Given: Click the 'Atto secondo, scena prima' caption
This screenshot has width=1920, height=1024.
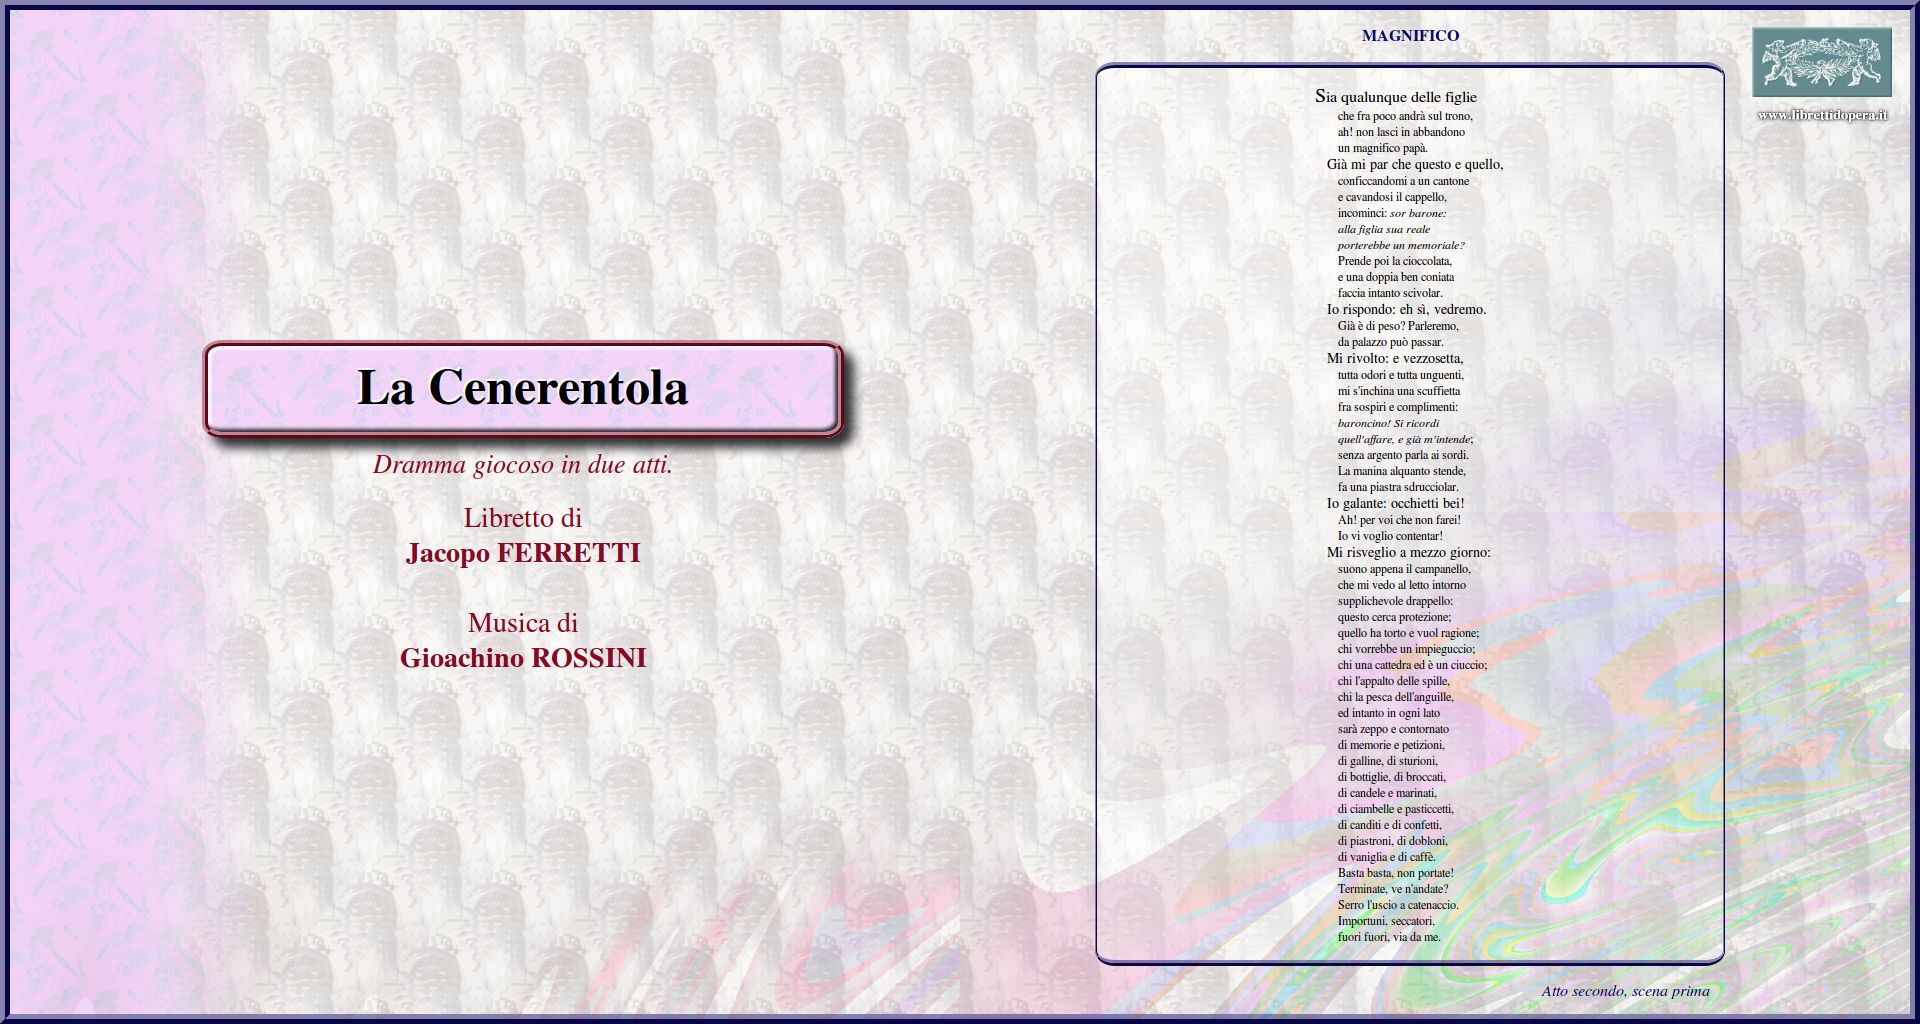Looking at the screenshot, I should click(1625, 991).
